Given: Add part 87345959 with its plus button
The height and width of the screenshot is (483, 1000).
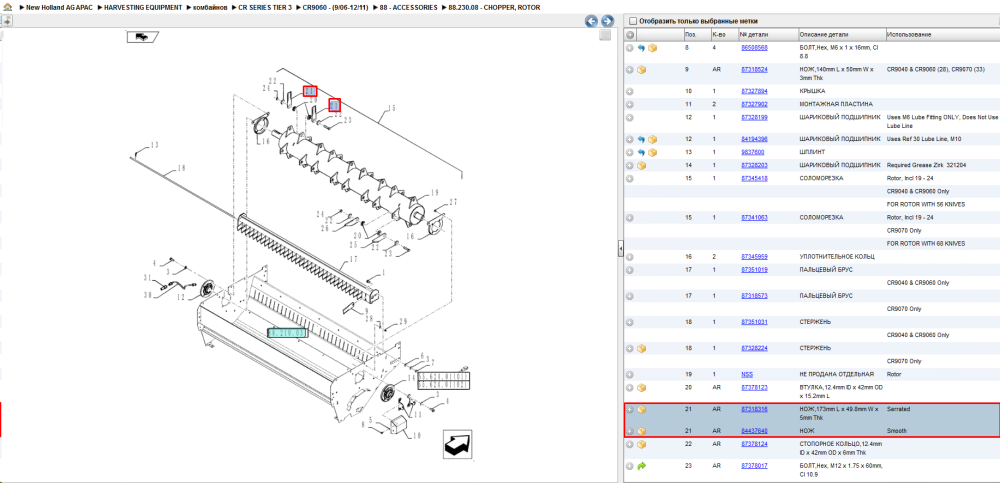Looking at the screenshot, I should [630, 256].
